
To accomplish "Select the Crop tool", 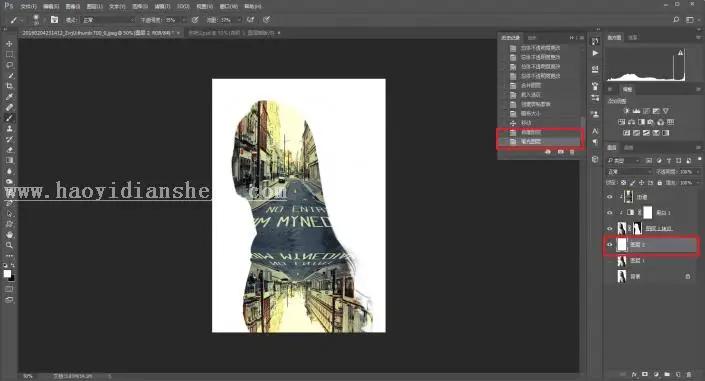I will click(x=9, y=86).
